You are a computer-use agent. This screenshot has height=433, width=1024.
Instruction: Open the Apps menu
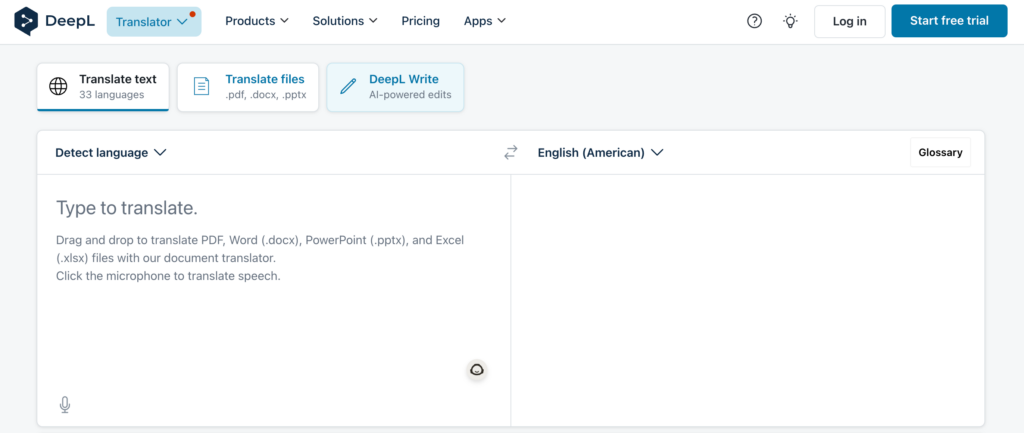click(485, 21)
